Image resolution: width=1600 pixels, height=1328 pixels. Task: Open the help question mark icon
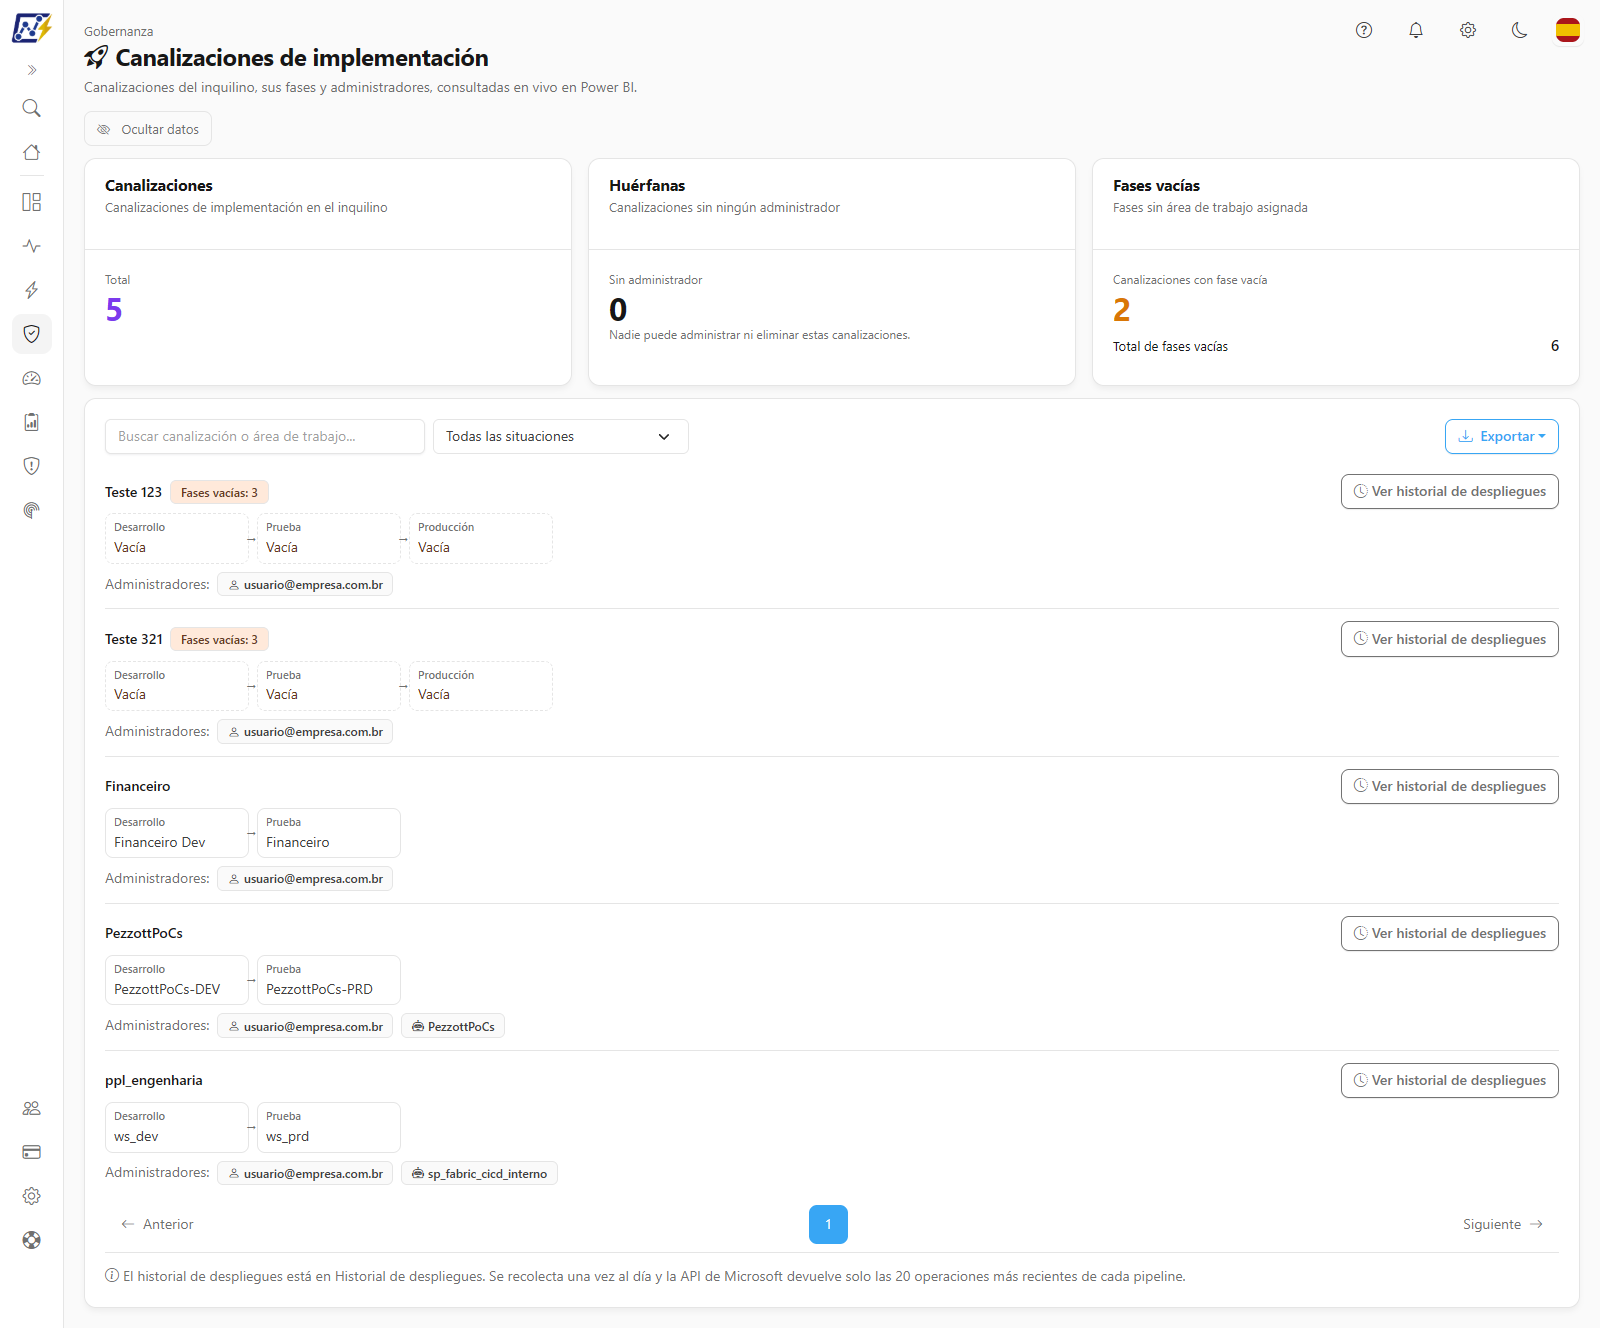[x=1364, y=30]
